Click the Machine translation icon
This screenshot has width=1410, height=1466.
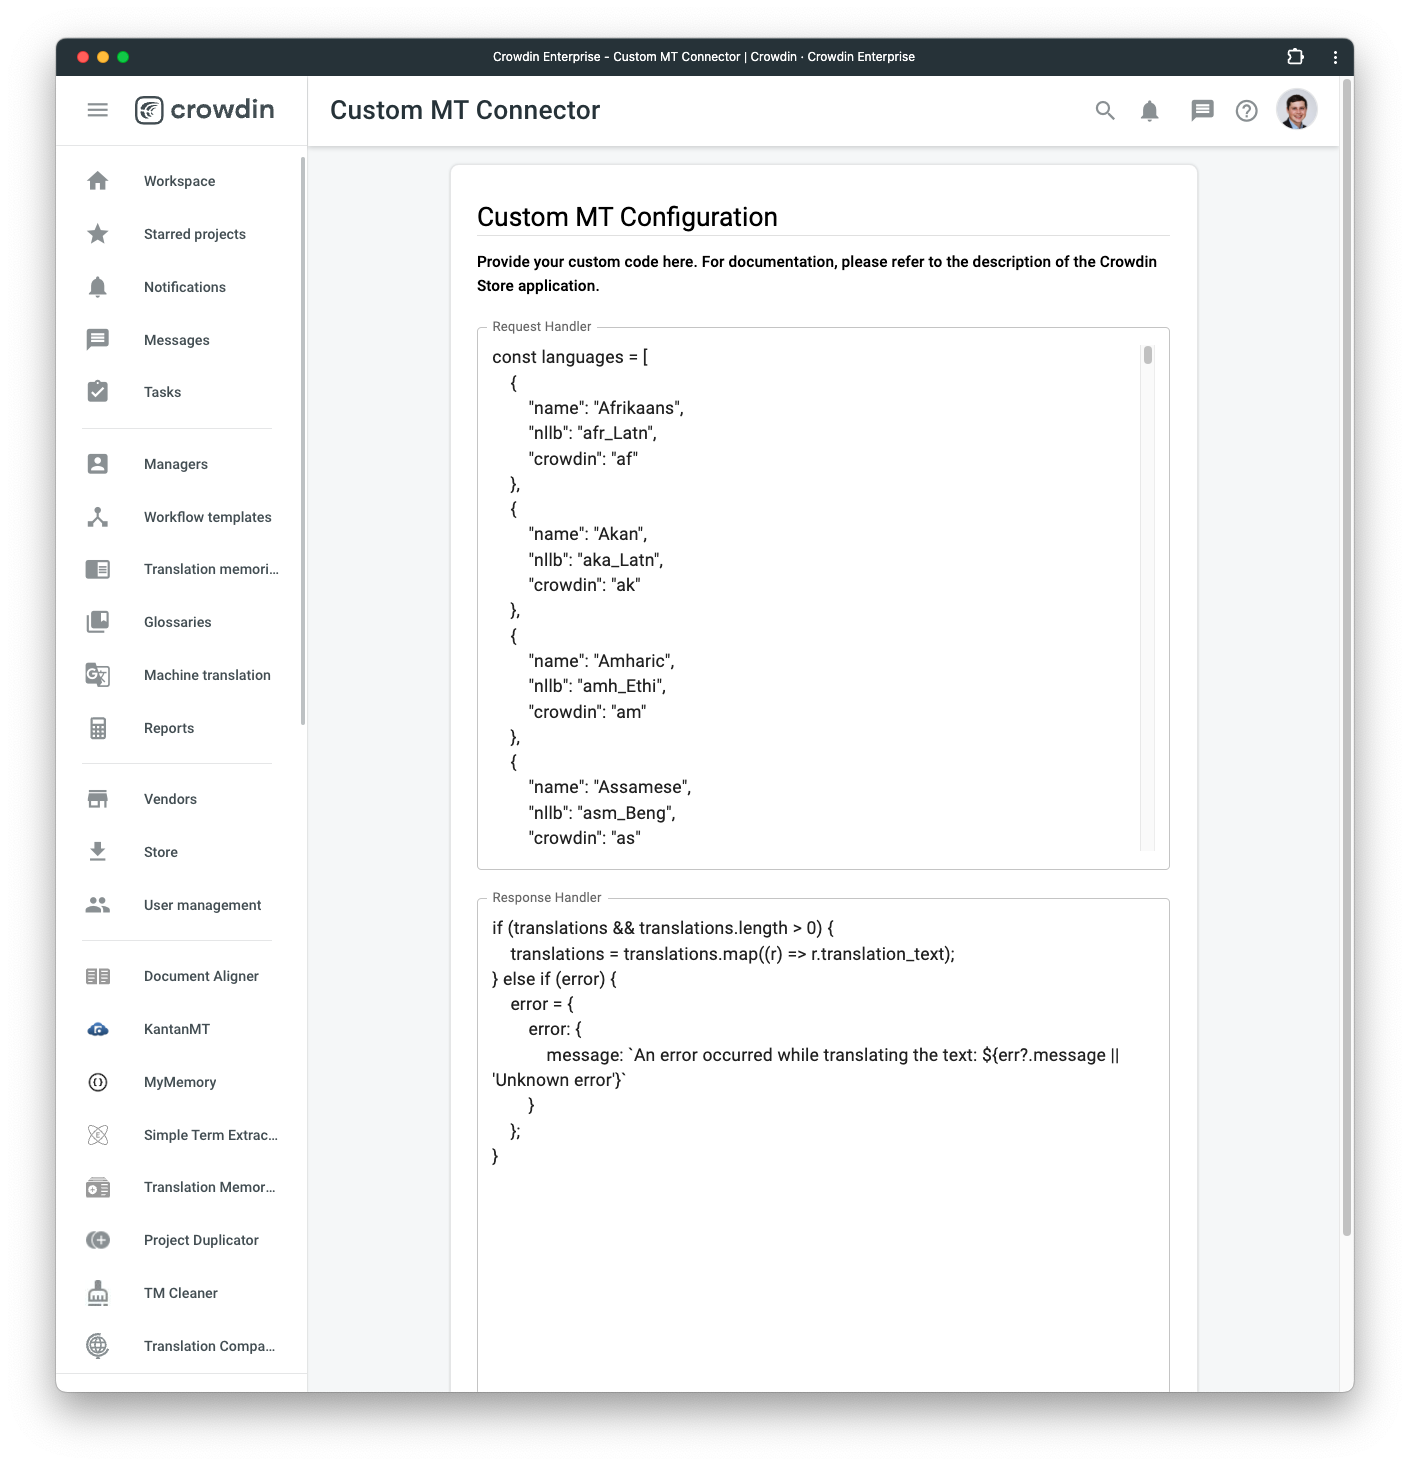[98, 675]
